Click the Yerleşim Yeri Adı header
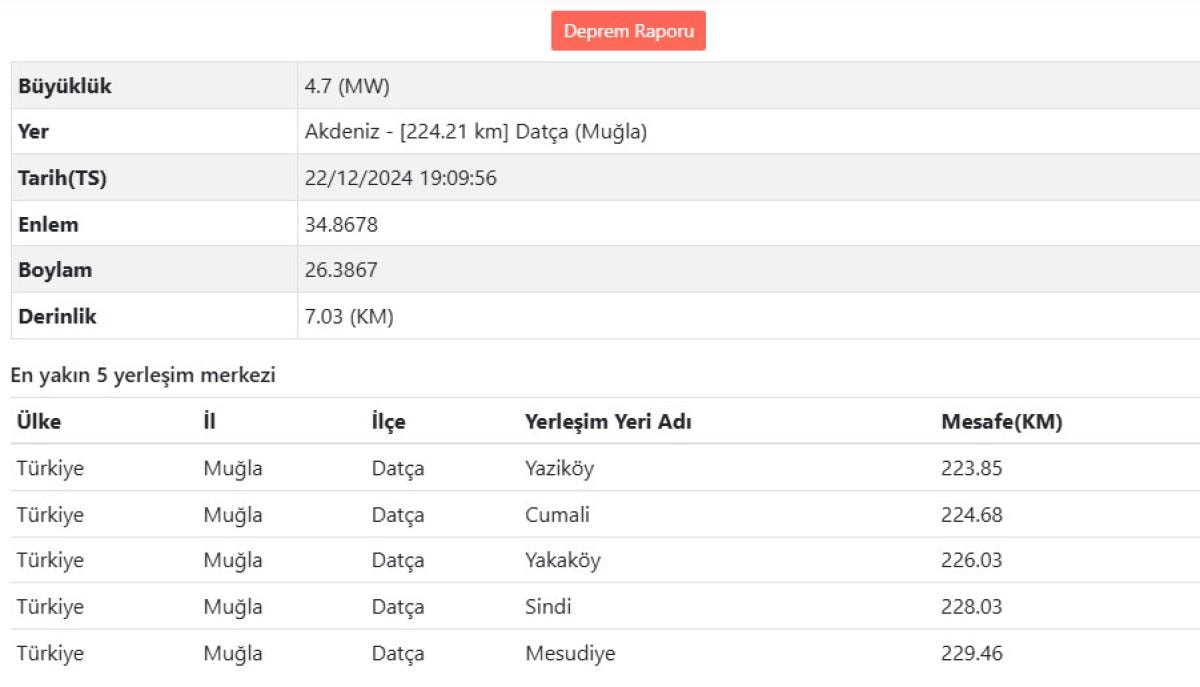The height and width of the screenshot is (687, 1200). click(608, 422)
